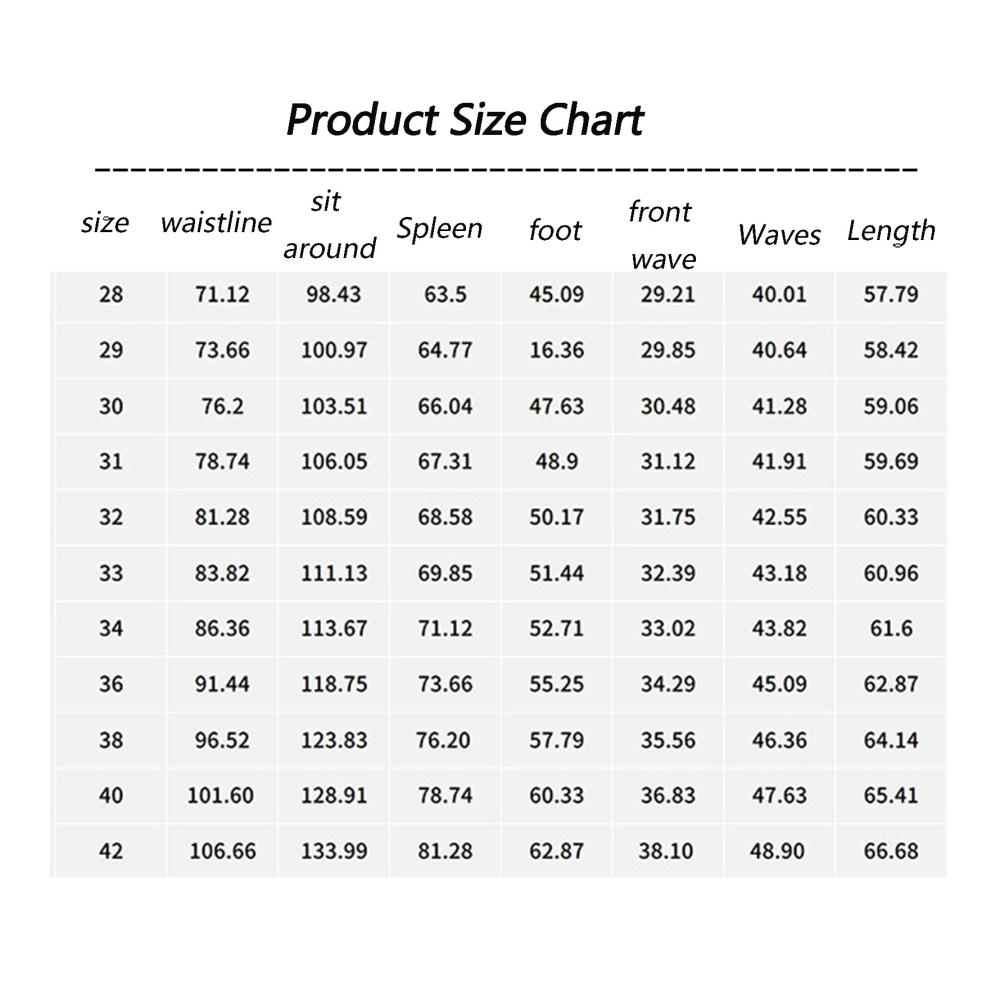1000x1000 pixels.
Task: Click the front wave column header
Action: point(661,235)
